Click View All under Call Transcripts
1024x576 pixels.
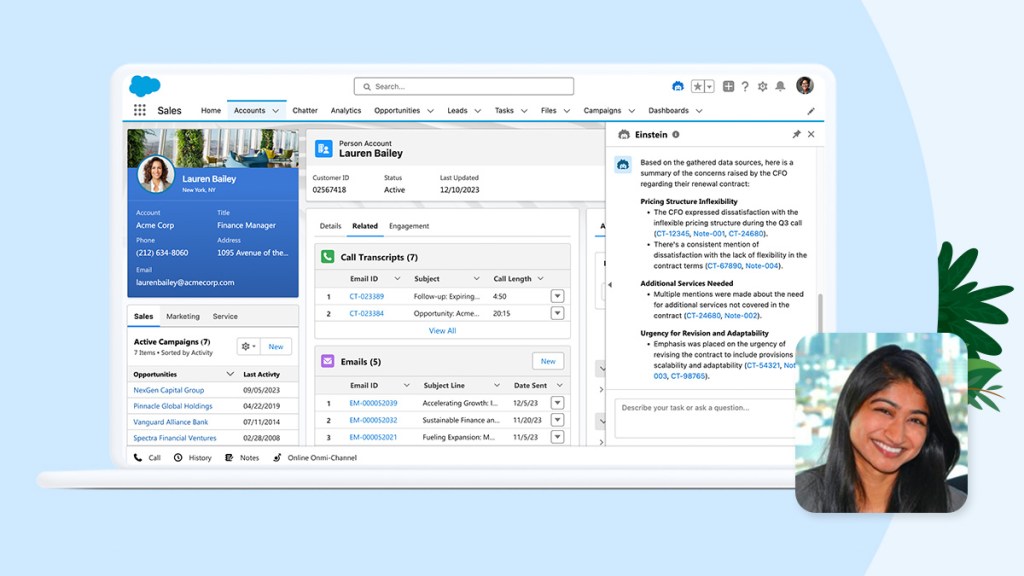coord(442,330)
